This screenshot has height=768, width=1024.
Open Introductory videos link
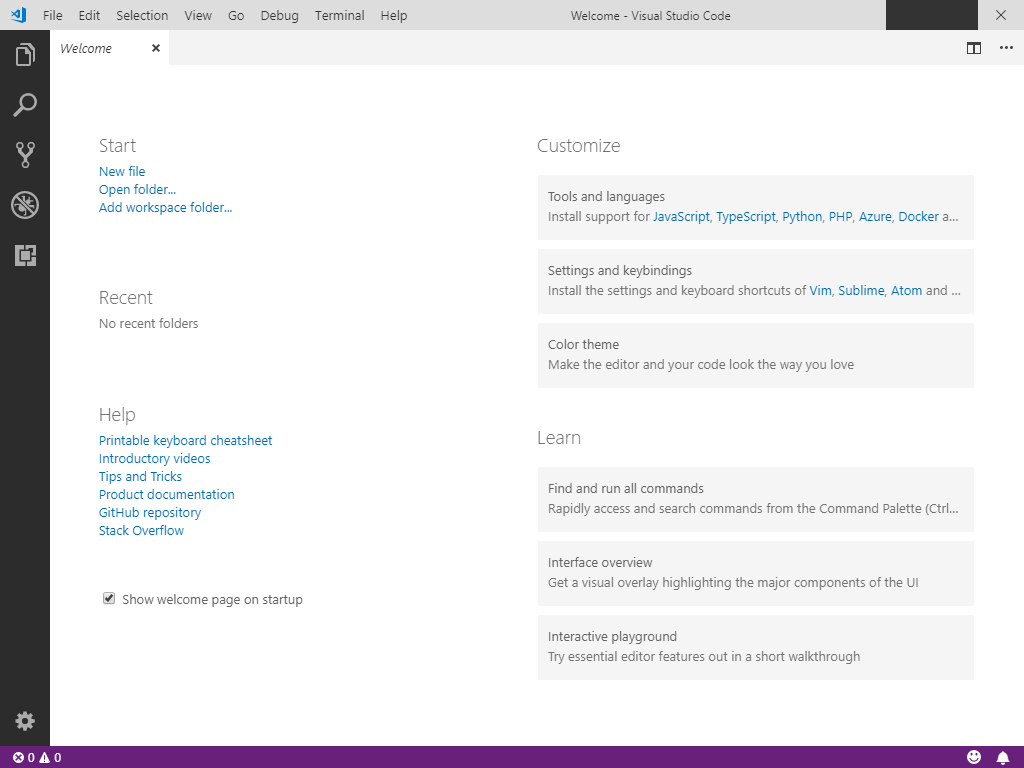154,458
